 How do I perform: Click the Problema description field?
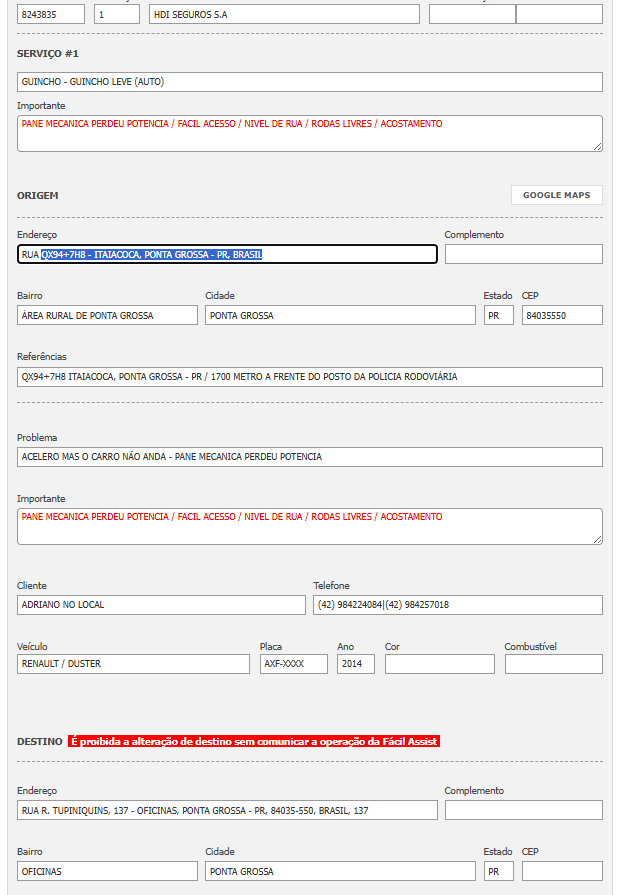pyautogui.click(x=309, y=457)
